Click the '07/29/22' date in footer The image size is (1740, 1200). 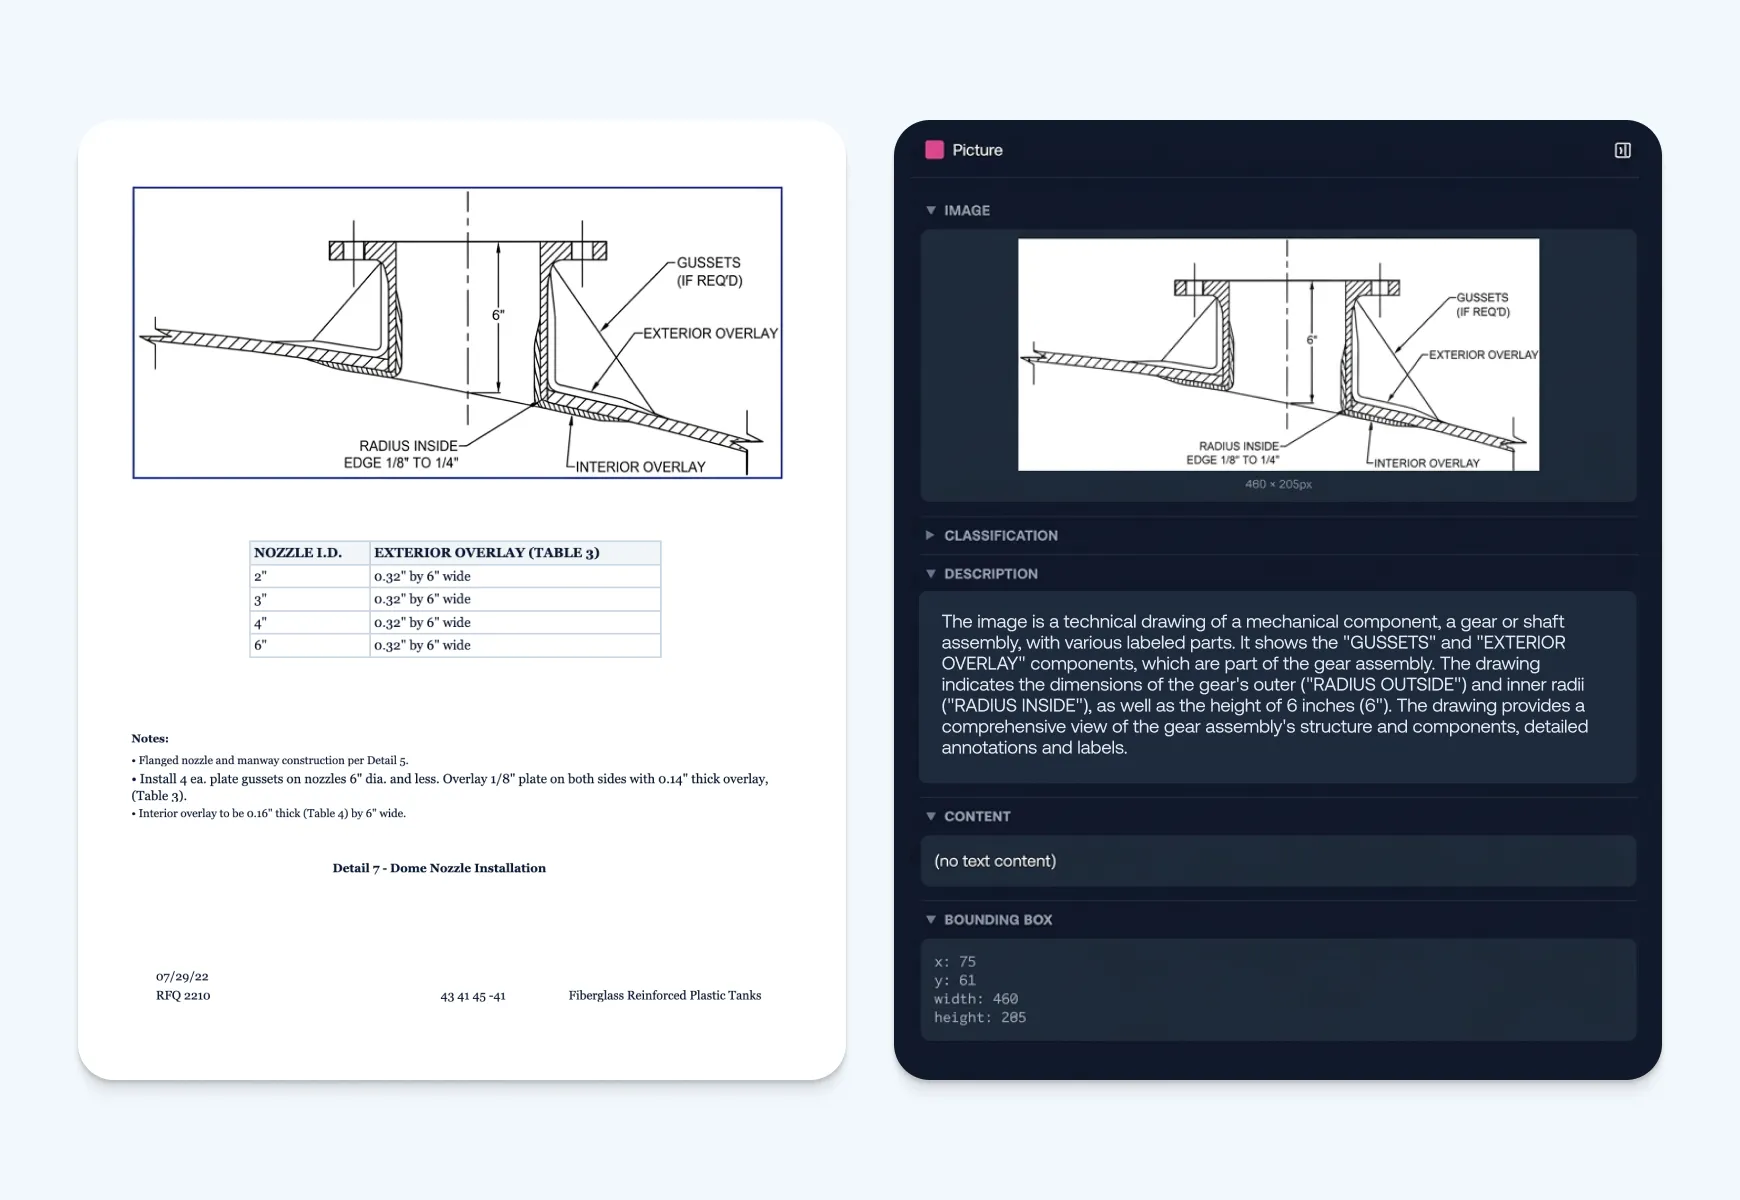coord(182,976)
